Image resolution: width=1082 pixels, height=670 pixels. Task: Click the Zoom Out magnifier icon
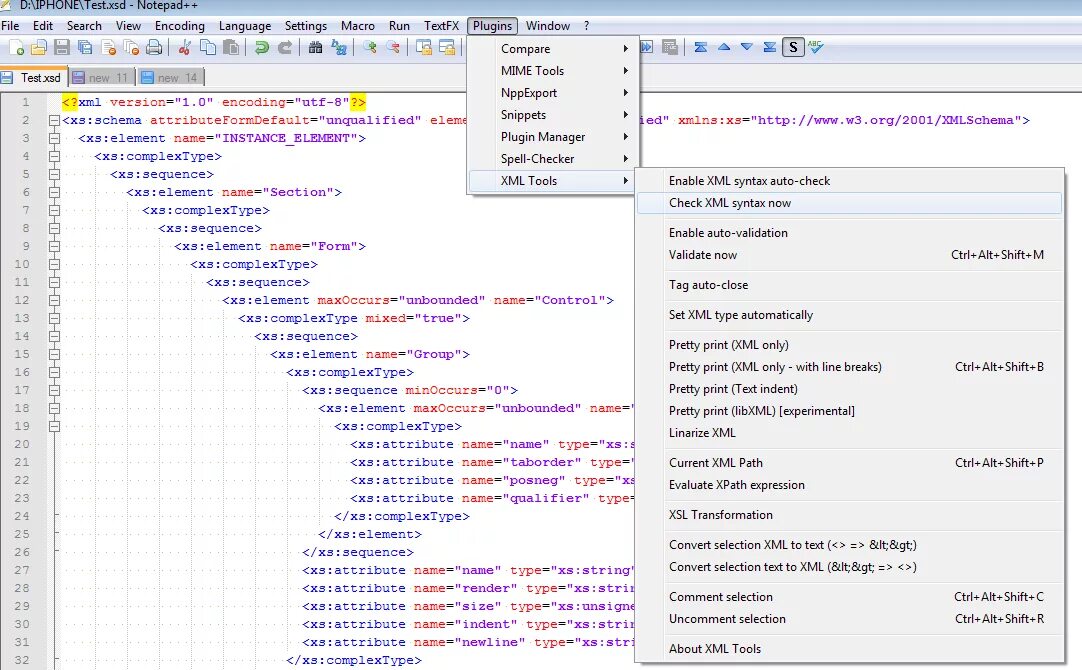tap(393, 48)
